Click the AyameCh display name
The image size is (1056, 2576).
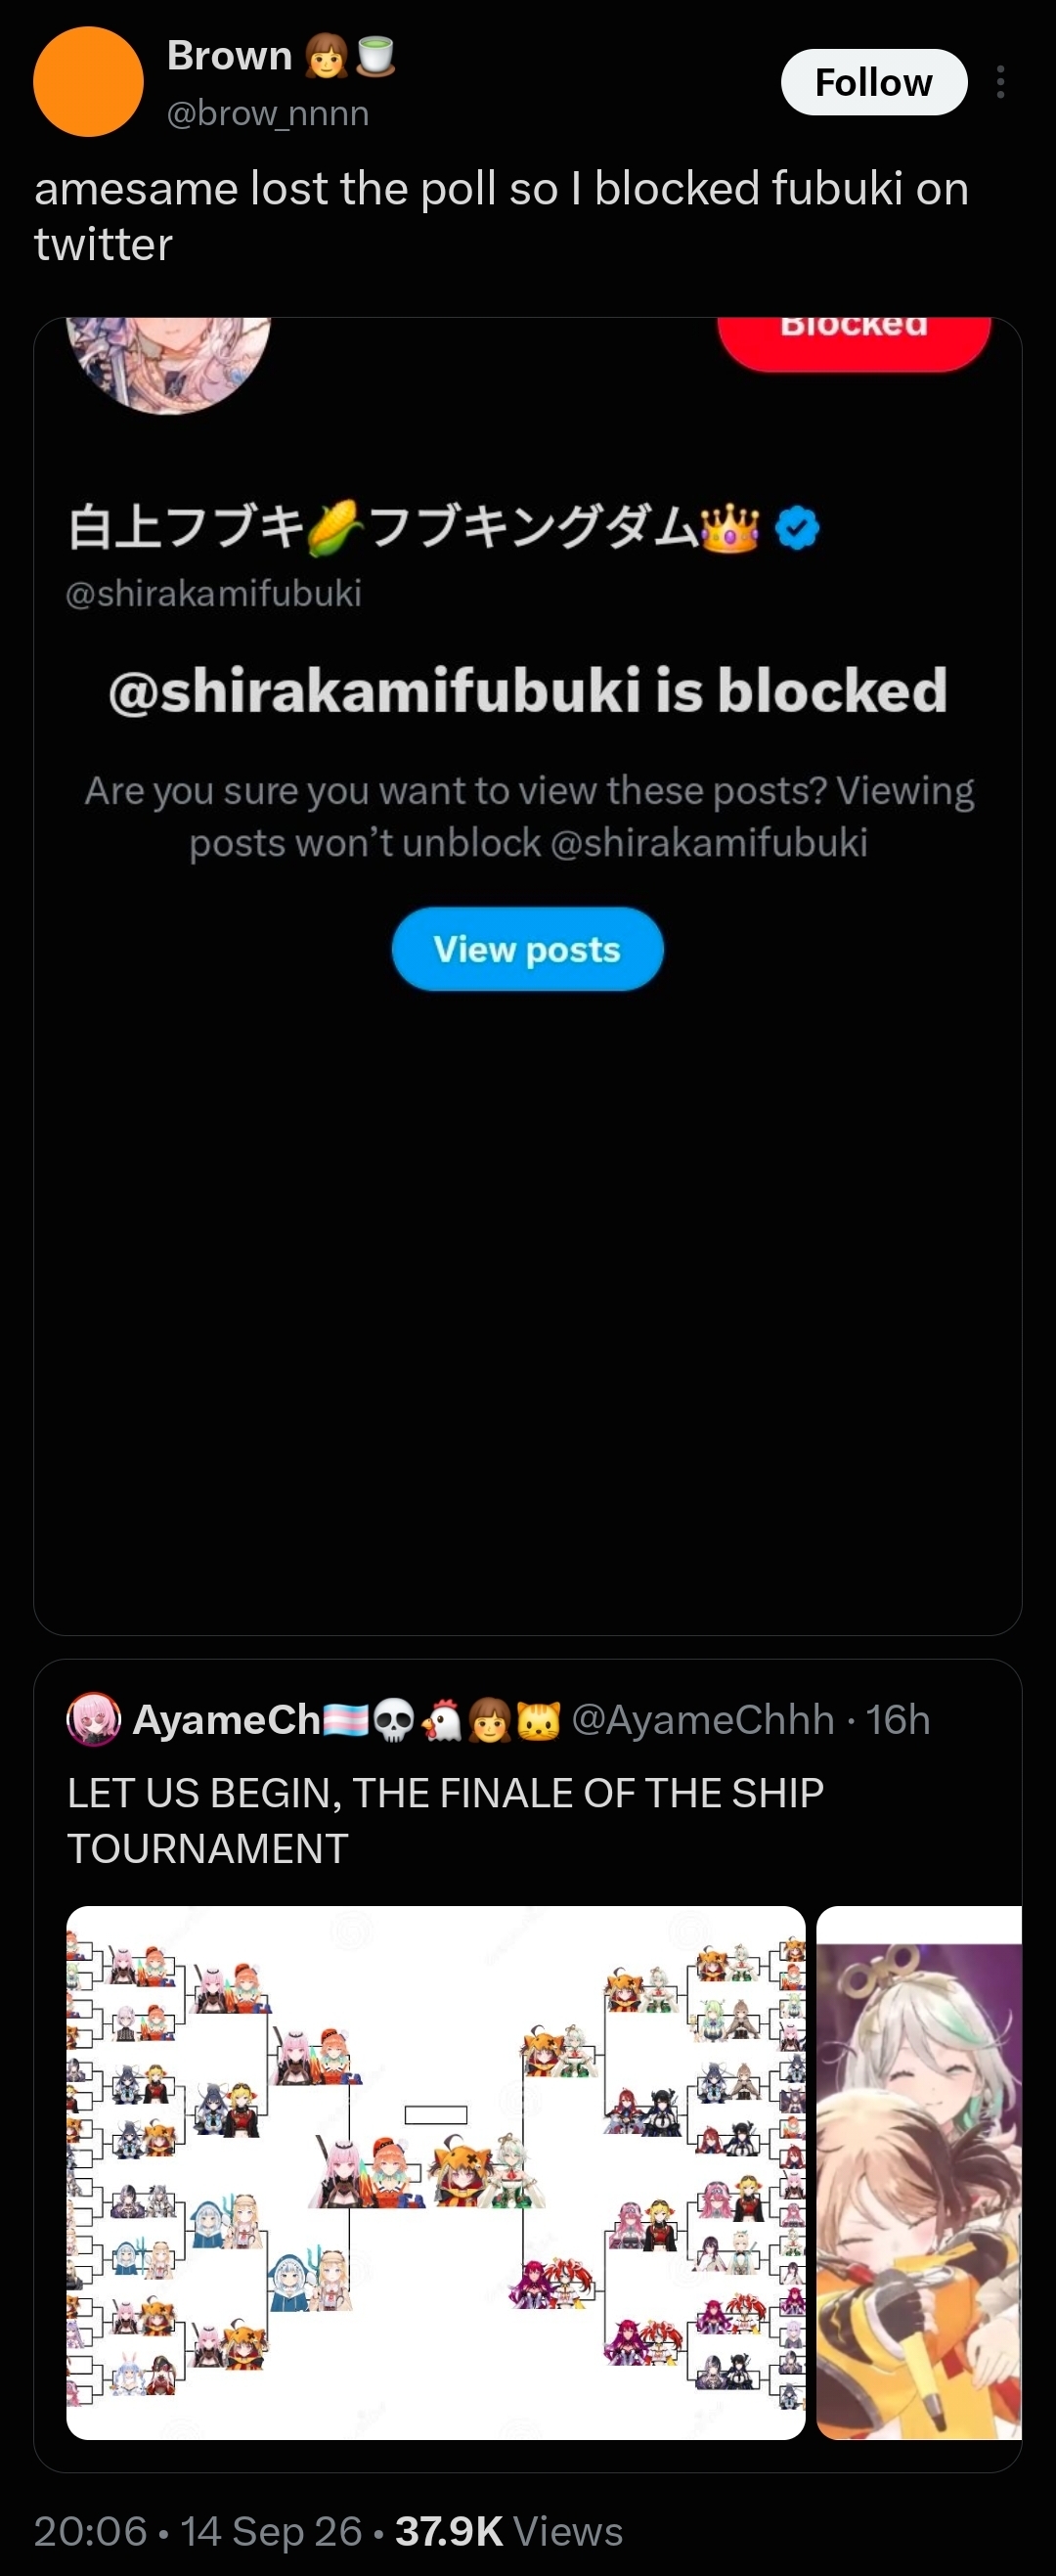point(226,1719)
